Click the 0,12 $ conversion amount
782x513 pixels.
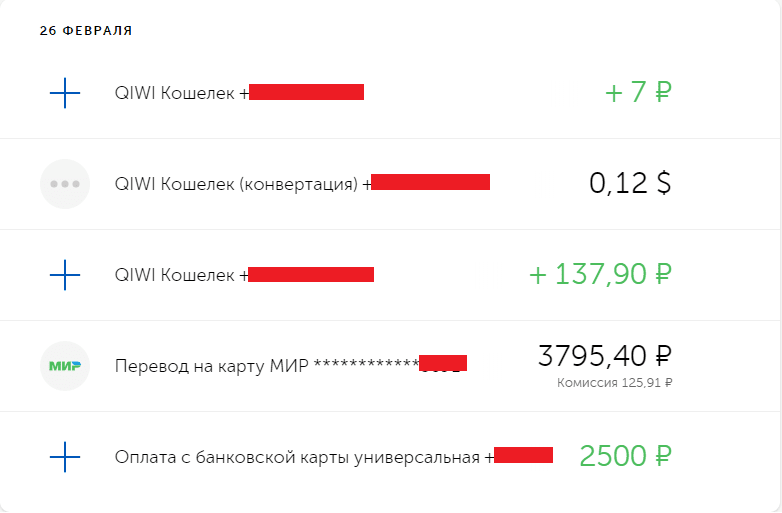pos(630,184)
